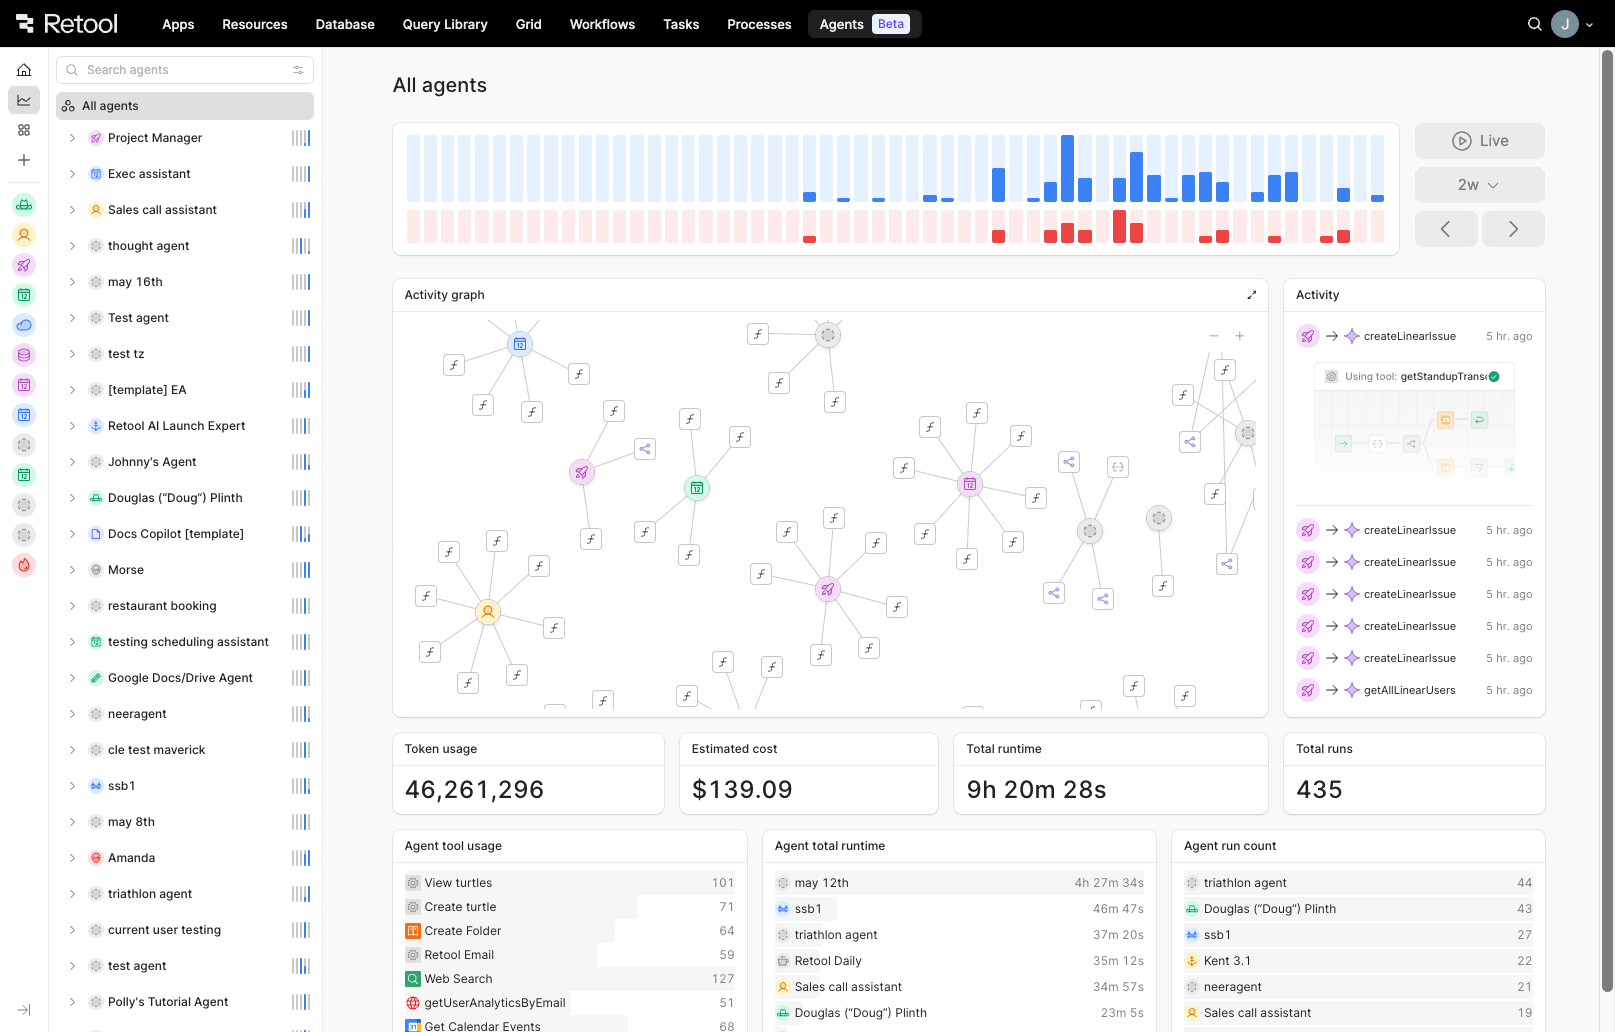
Task: Open the getStandupTranscript tool run thumbnail
Action: tap(1414, 427)
